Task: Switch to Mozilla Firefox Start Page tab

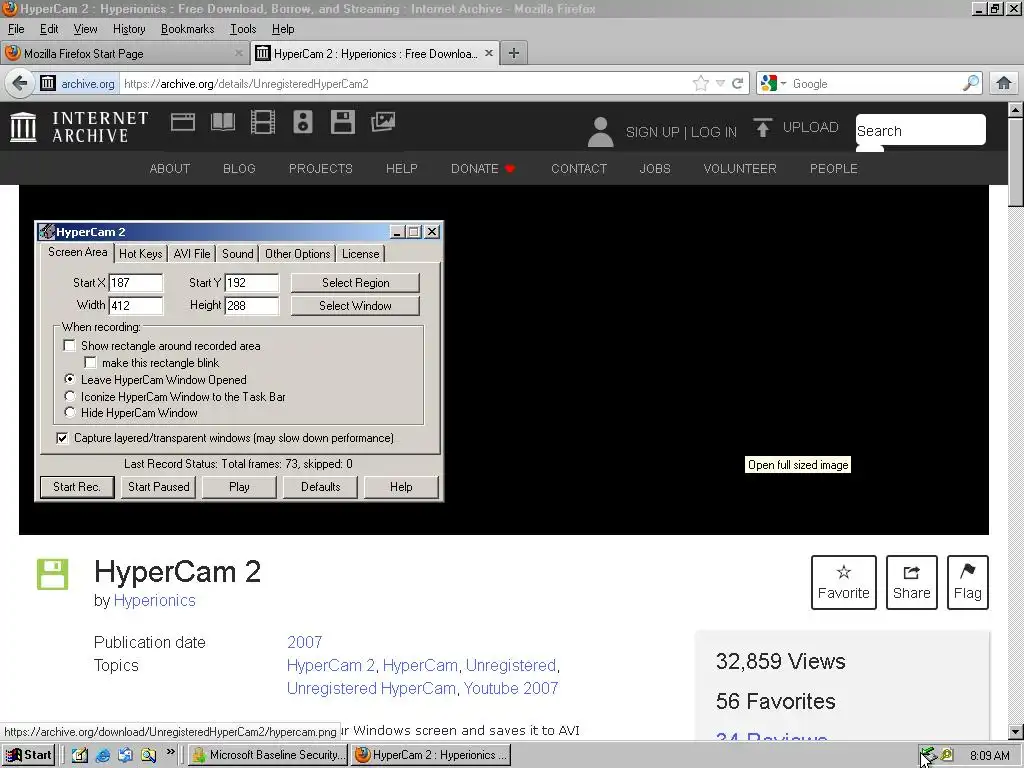Action: 124,54
